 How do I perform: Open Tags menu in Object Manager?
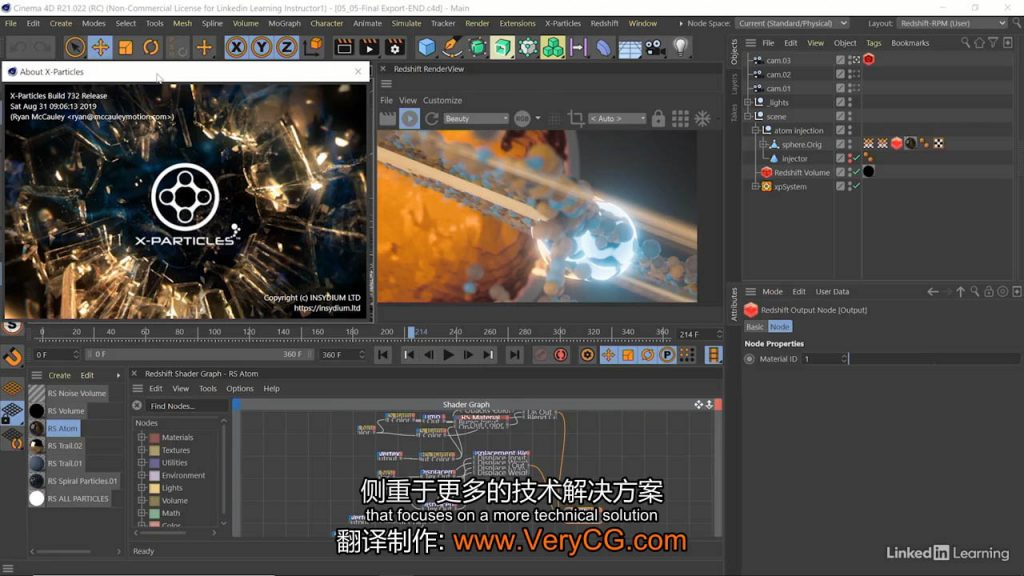click(x=873, y=43)
